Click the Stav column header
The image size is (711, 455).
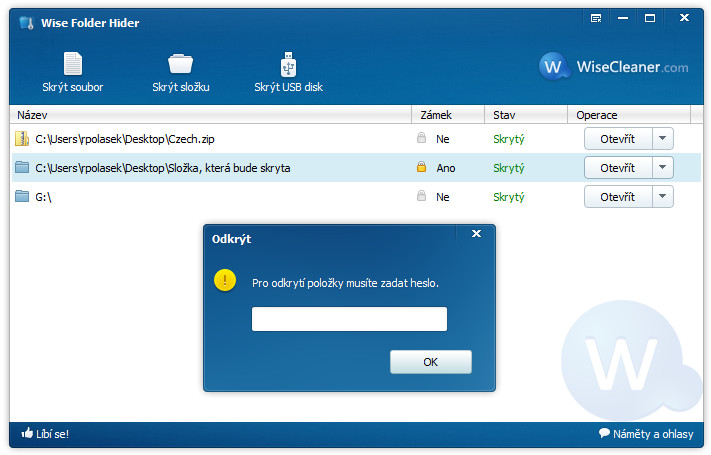coord(526,115)
